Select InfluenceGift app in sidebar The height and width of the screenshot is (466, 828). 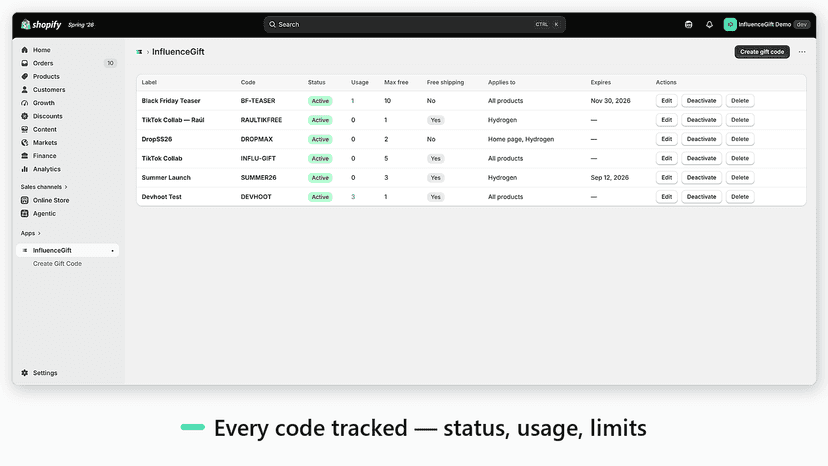point(68,250)
